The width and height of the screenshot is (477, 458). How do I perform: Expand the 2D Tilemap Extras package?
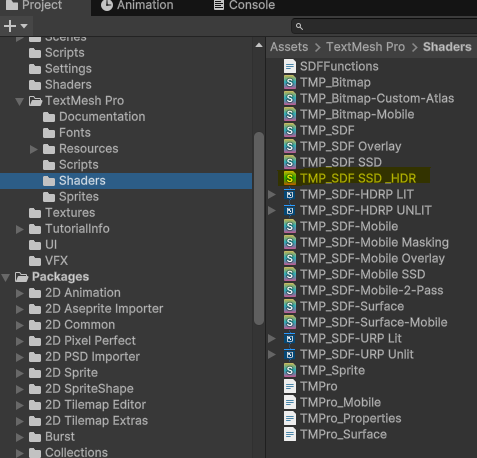20,421
